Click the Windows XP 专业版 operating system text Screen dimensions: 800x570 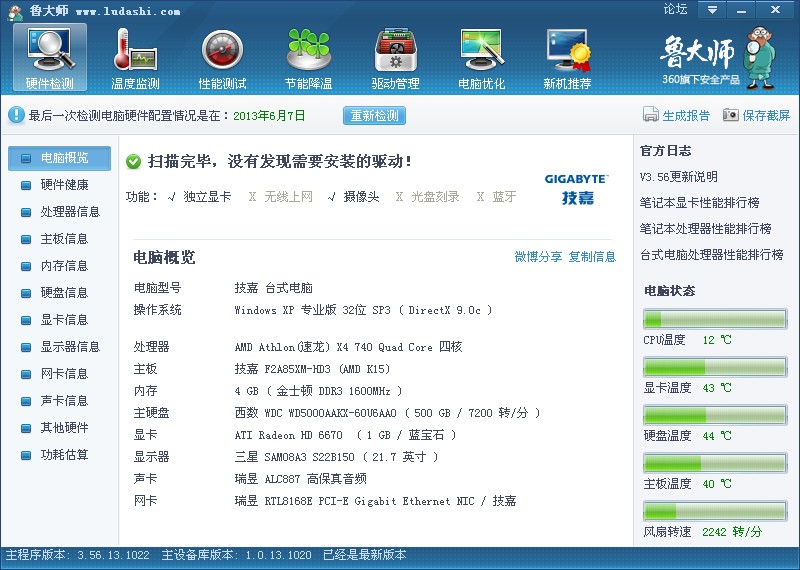tap(363, 310)
